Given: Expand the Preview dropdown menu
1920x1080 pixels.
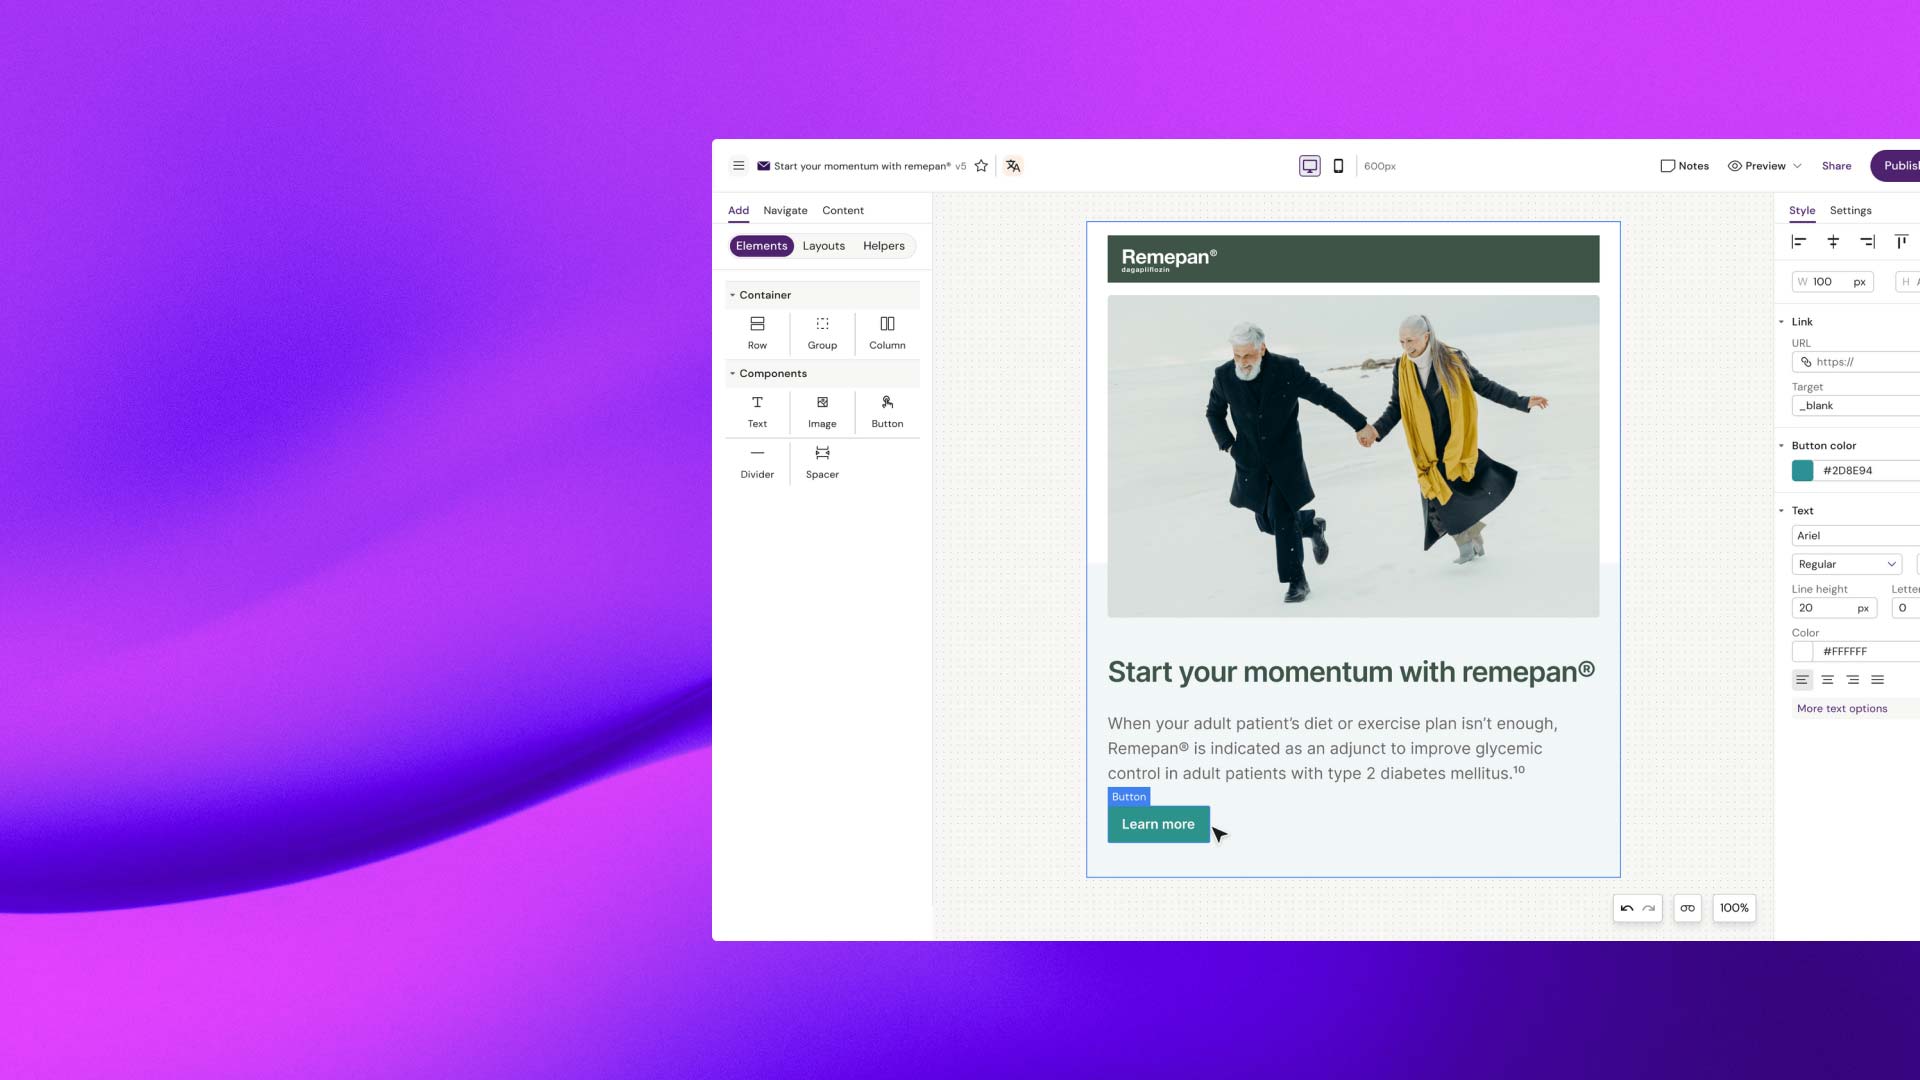Looking at the screenshot, I should click(1797, 166).
